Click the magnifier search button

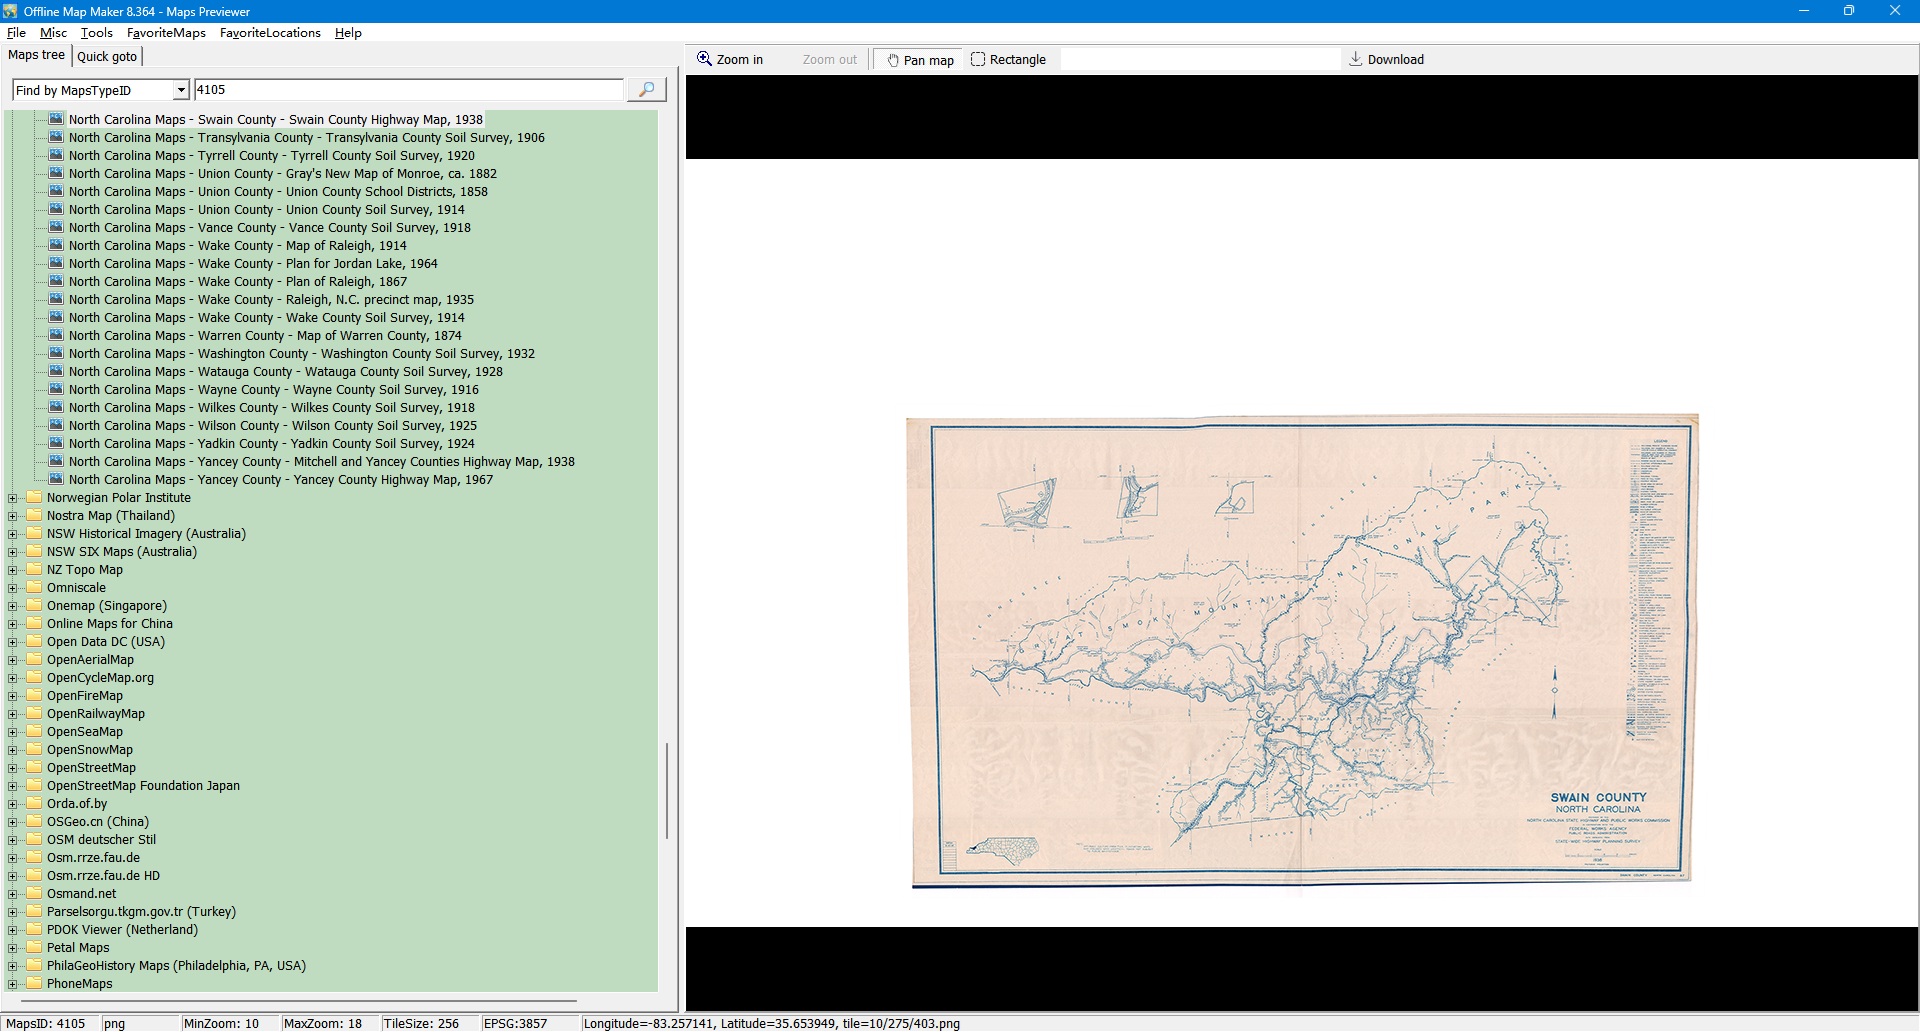coord(646,90)
